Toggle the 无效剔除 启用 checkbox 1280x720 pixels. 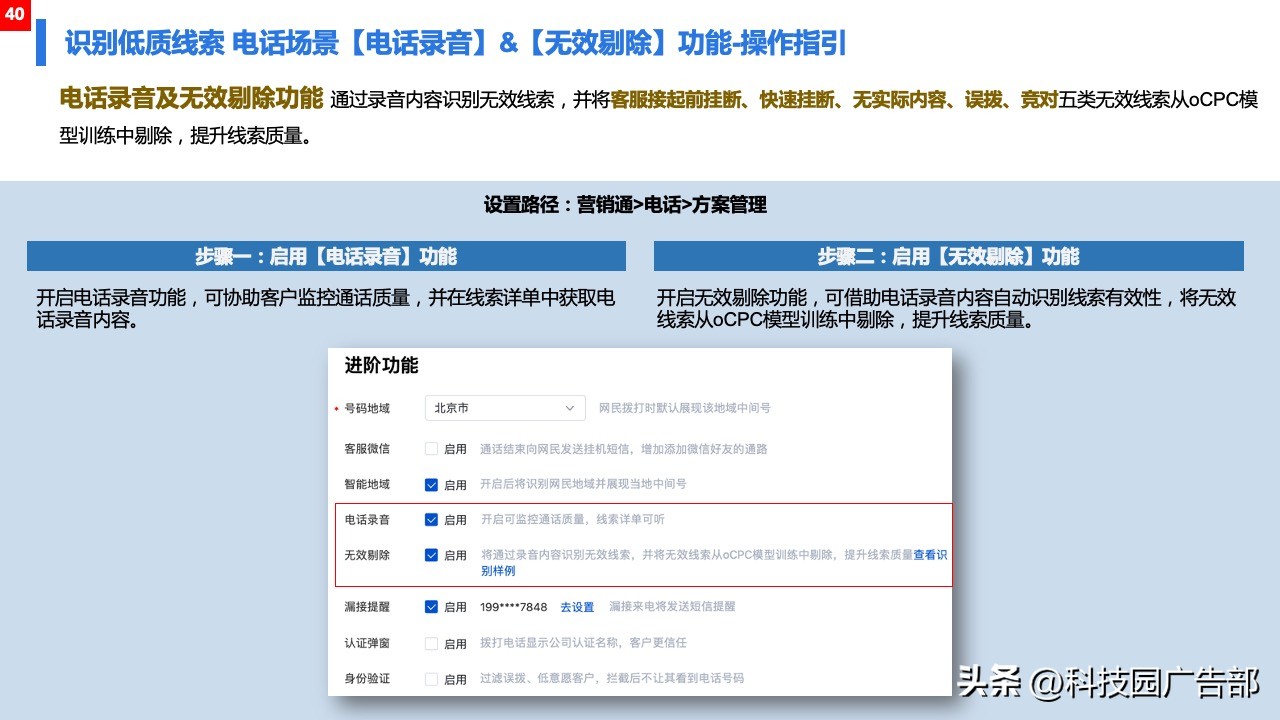(431, 555)
